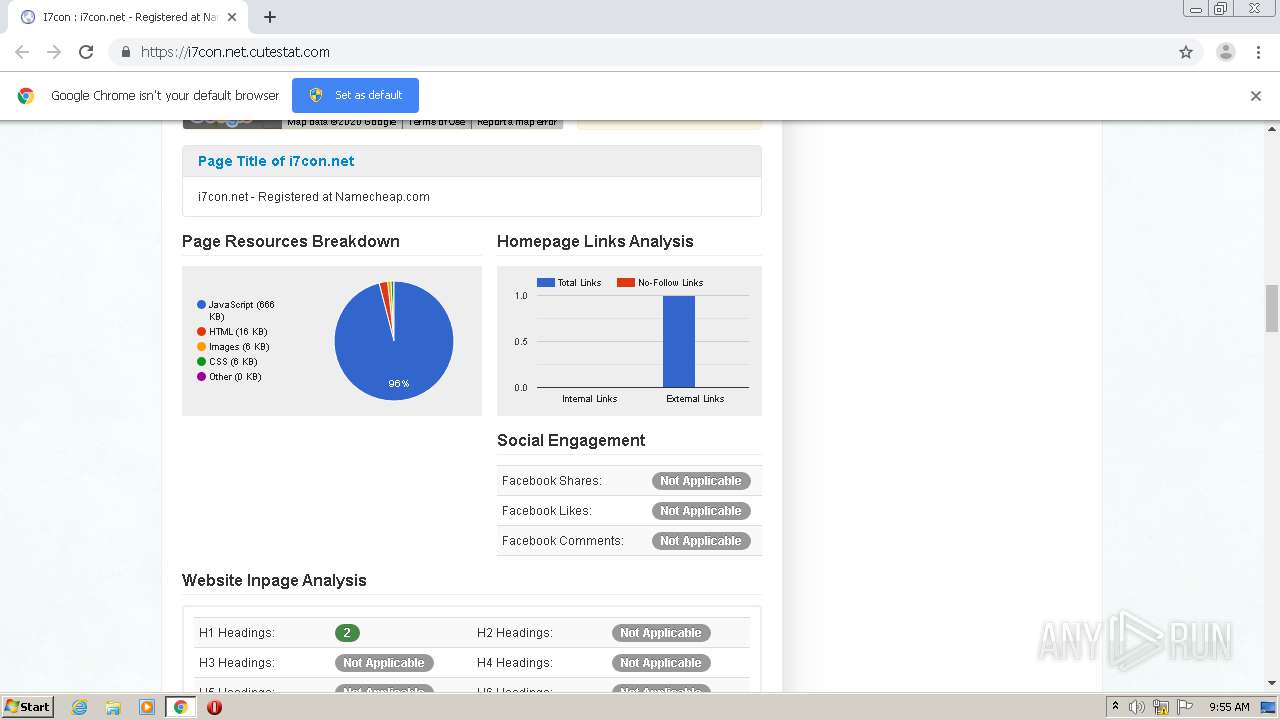Open File Explorer from taskbar
The image size is (1280, 720).
(113, 707)
